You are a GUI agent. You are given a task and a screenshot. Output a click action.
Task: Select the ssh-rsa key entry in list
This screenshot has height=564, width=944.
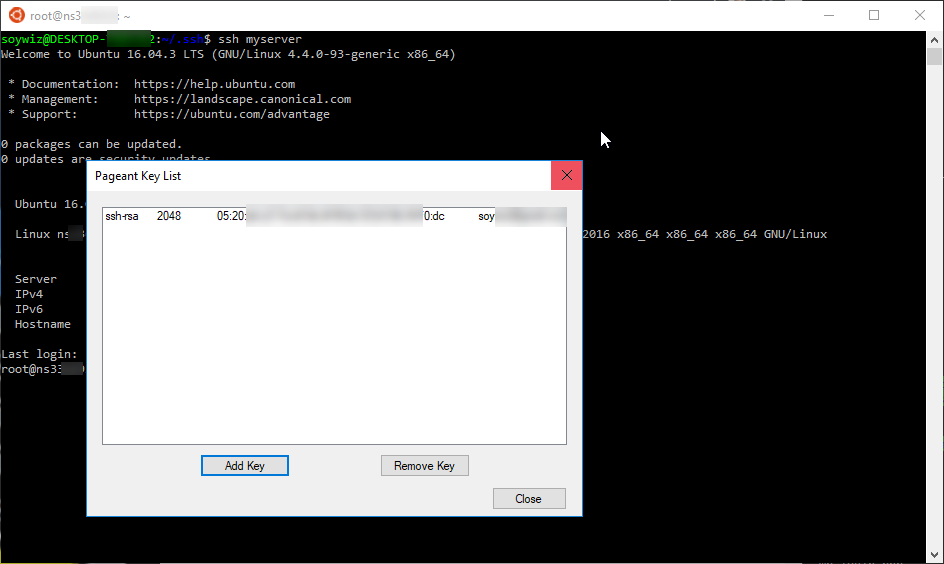click(x=121, y=216)
